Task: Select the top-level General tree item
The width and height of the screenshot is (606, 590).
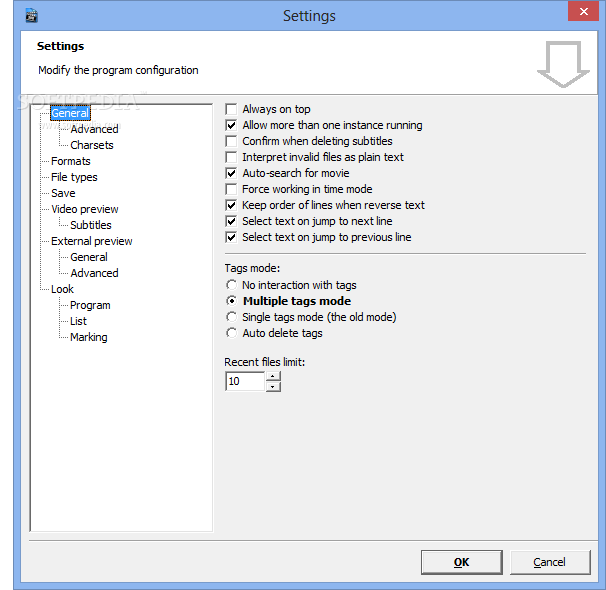Action: coord(70,113)
